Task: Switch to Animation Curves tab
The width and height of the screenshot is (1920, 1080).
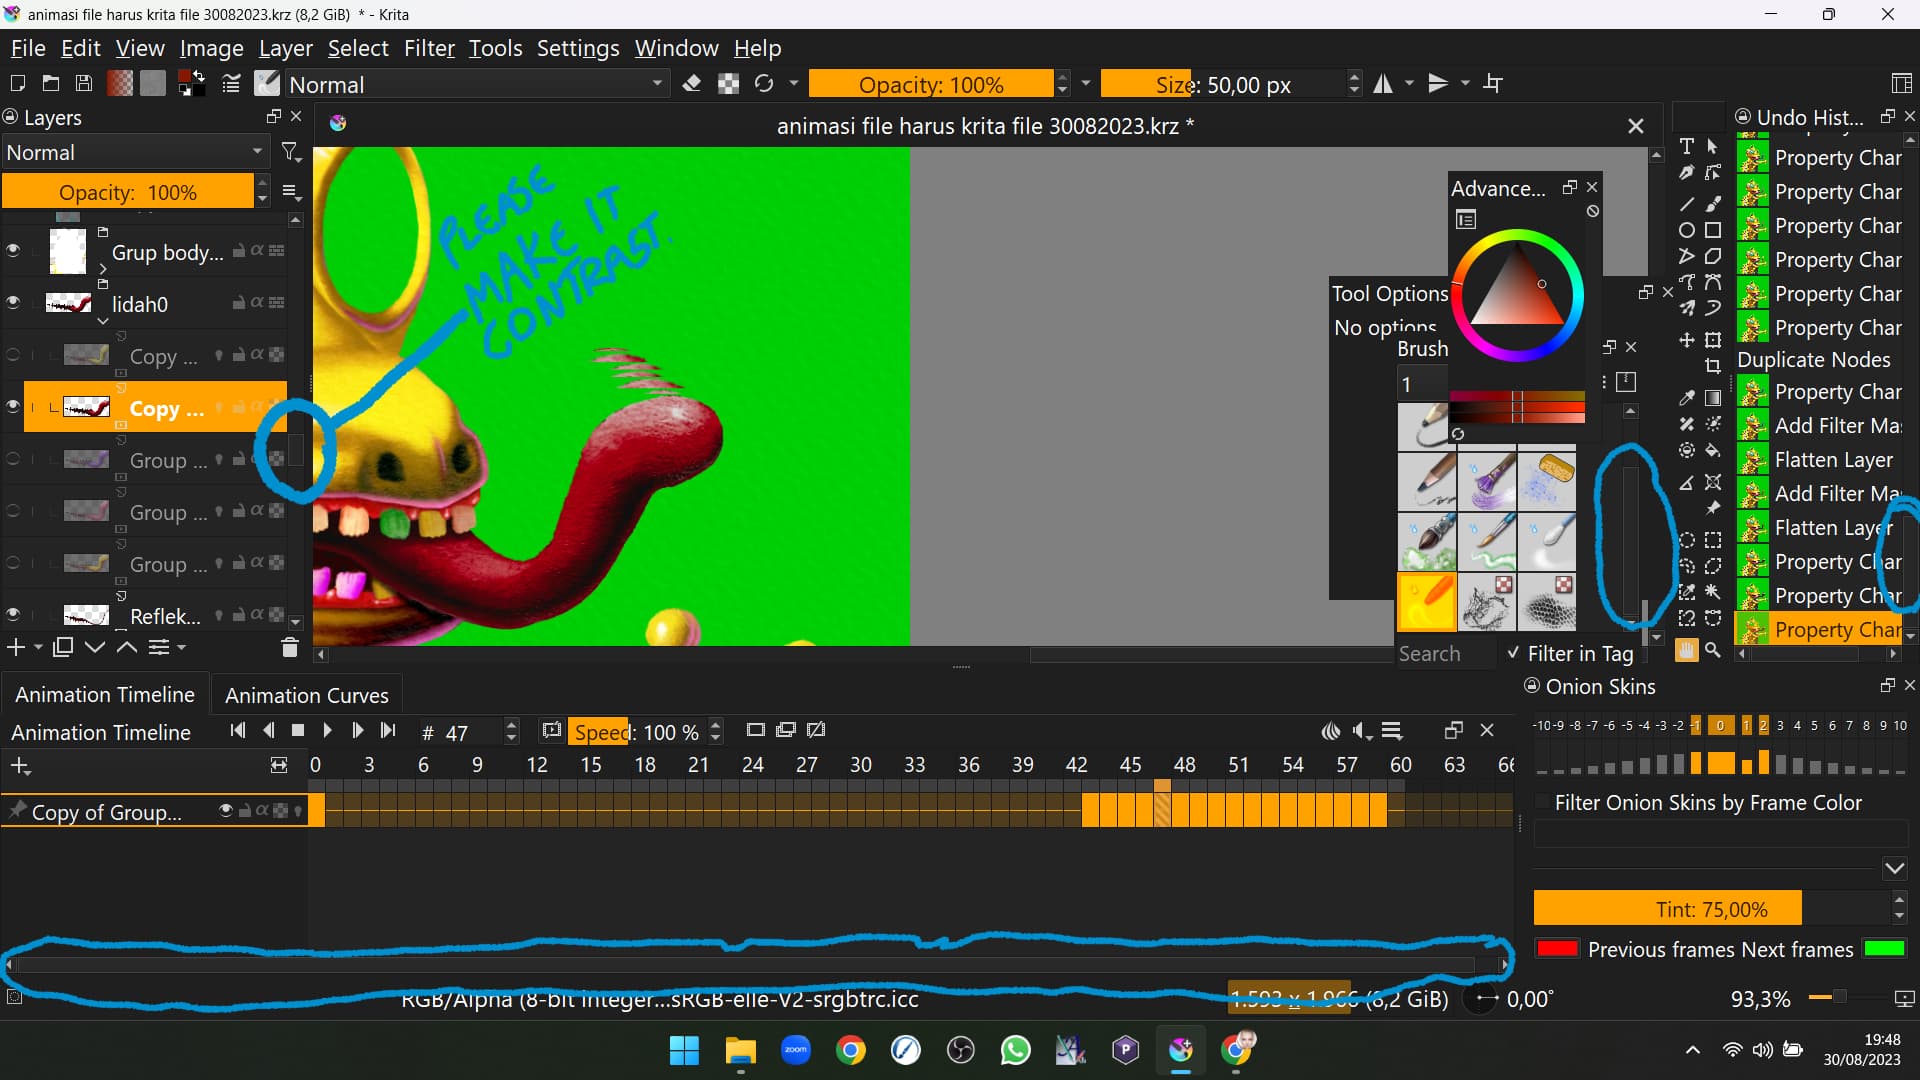Action: pyautogui.click(x=306, y=695)
